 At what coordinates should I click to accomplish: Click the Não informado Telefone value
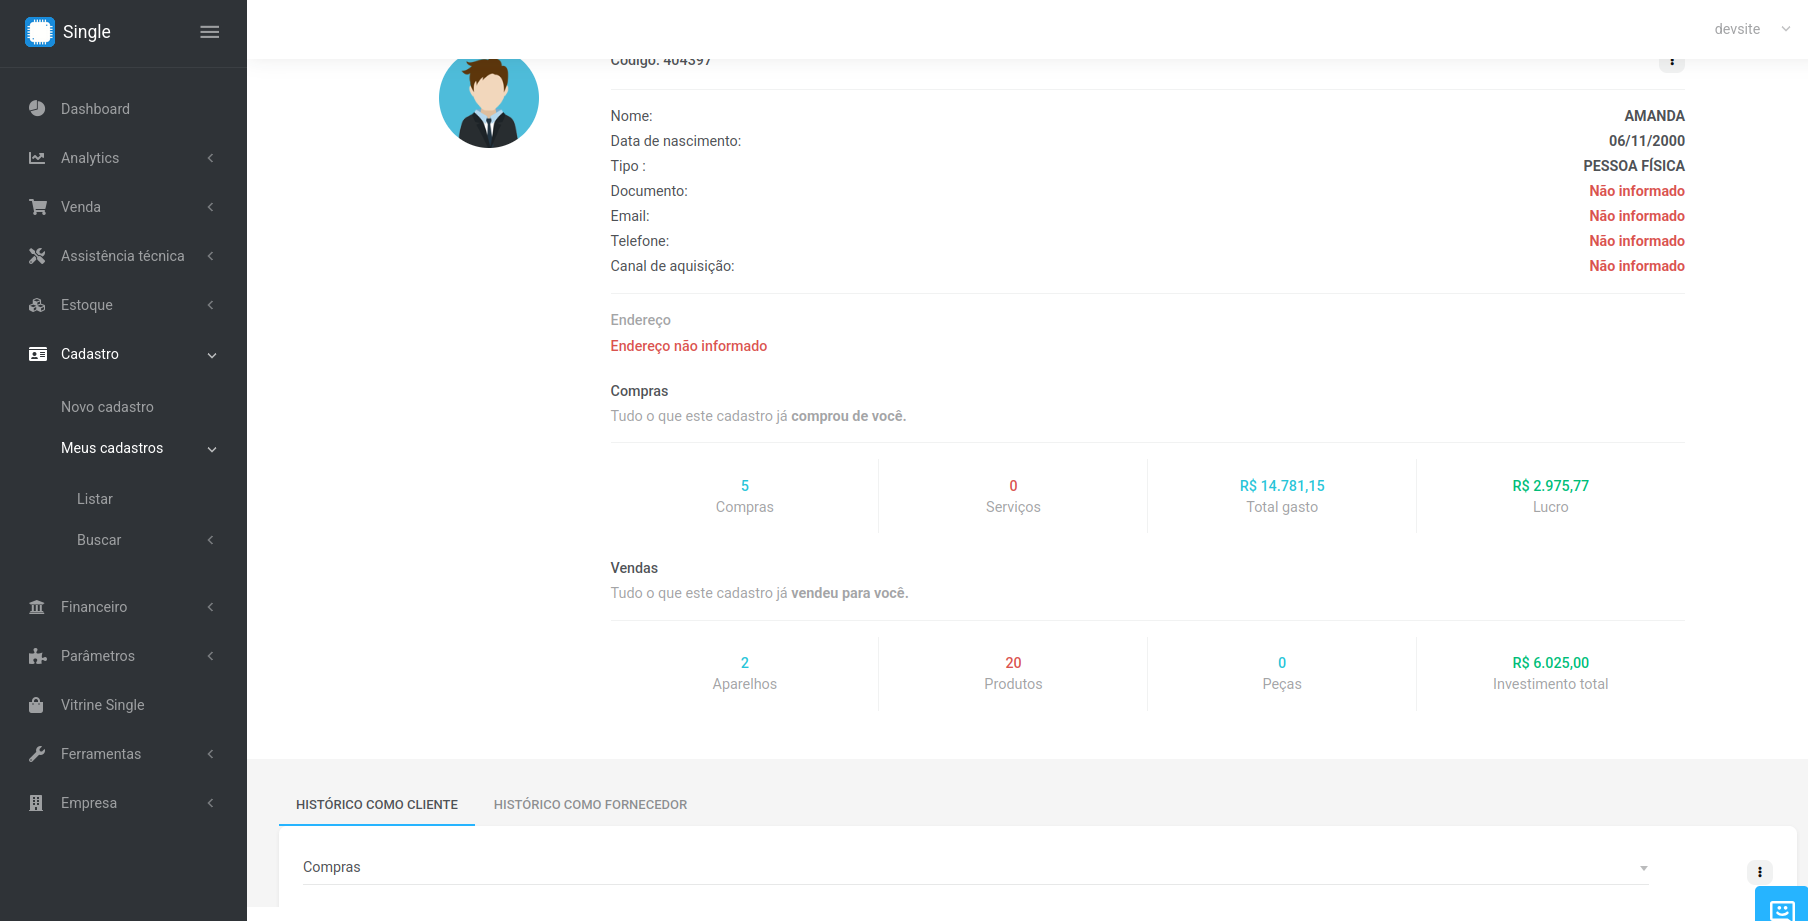tap(1637, 241)
